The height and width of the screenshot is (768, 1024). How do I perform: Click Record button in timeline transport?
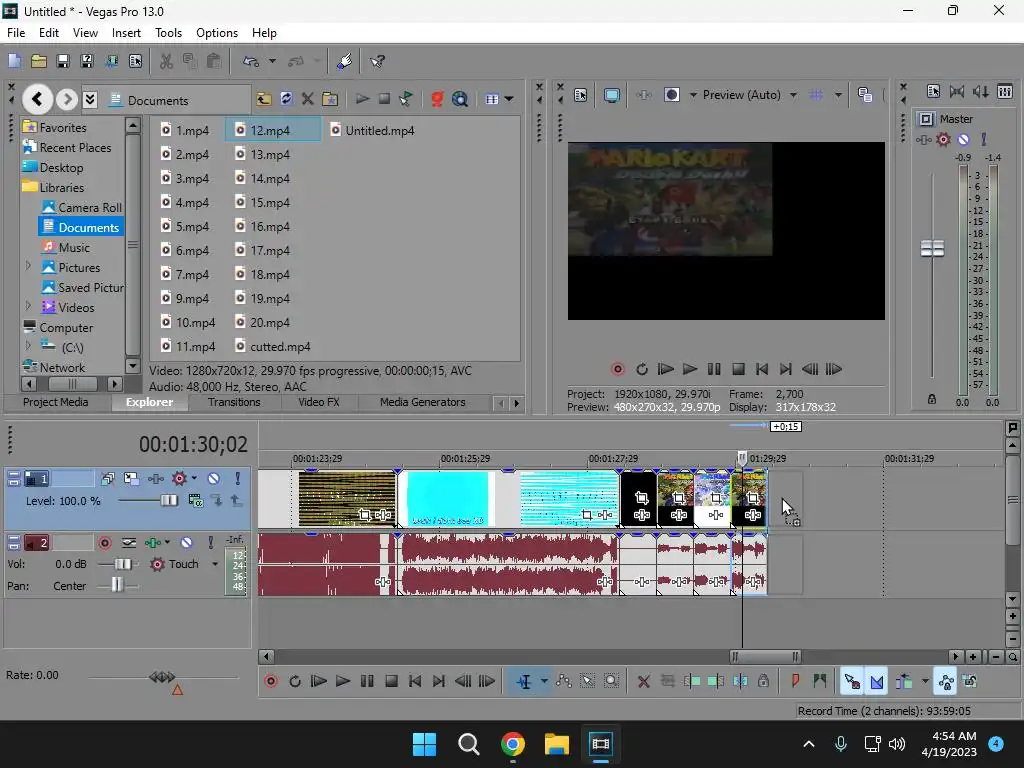click(x=271, y=681)
